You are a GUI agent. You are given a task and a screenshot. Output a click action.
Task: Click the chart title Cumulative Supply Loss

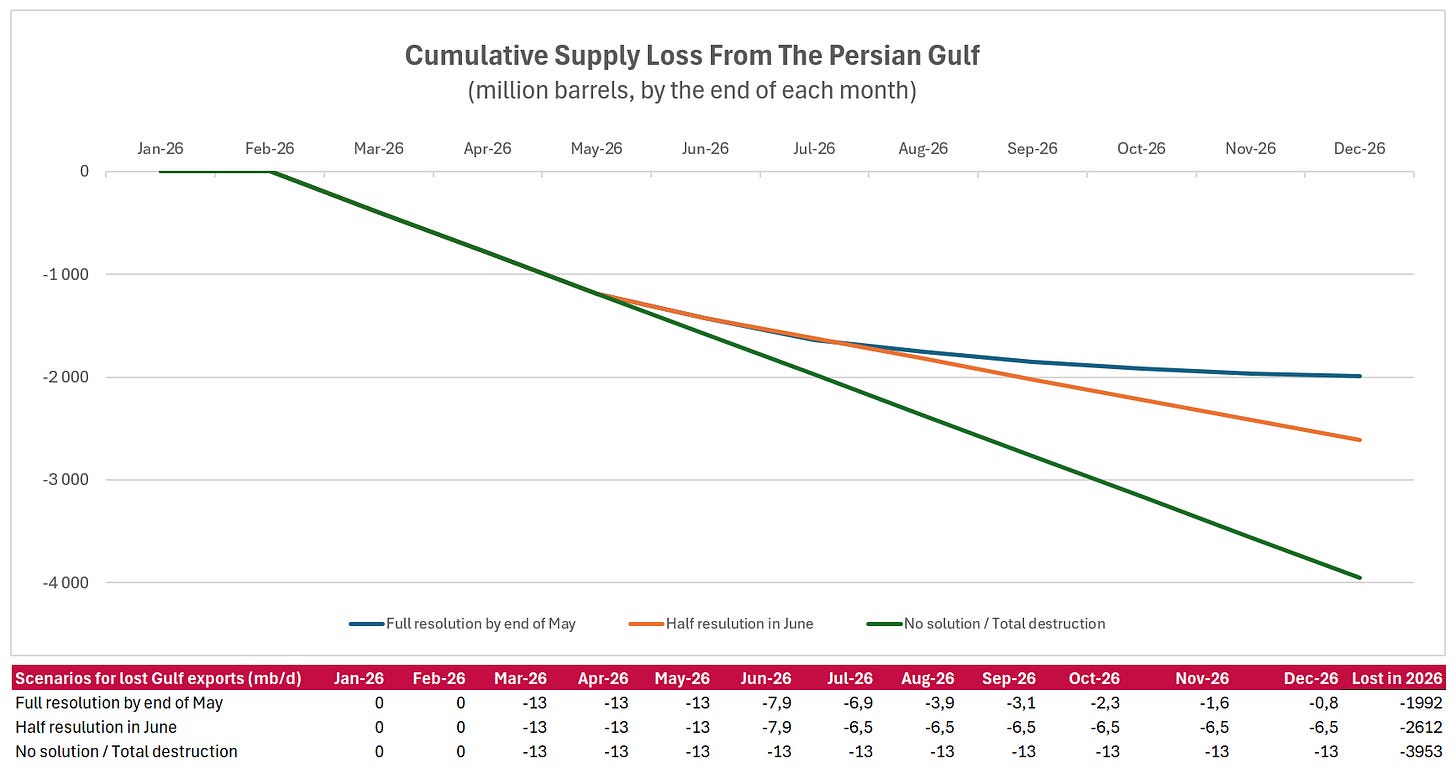(692, 55)
